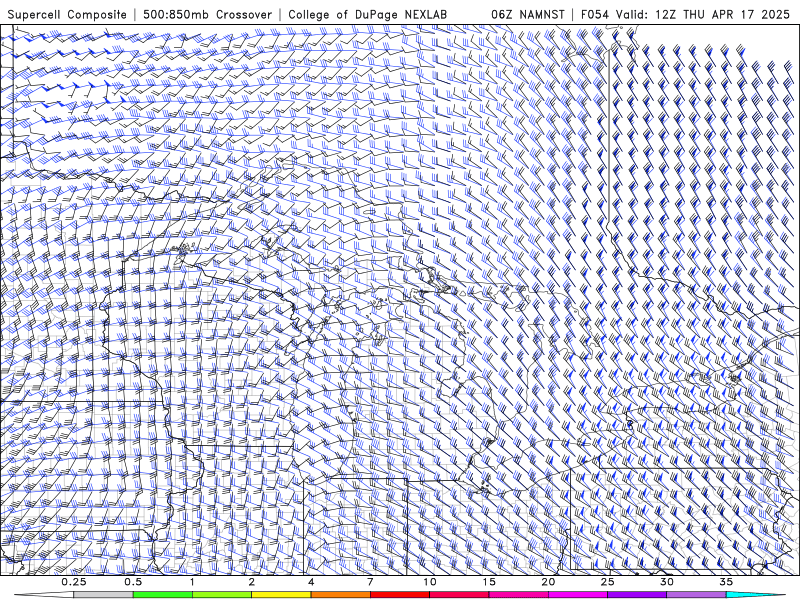Screen dimensions: 800x600
Task: Click the legend value "20"
Action: coord(548,582)
